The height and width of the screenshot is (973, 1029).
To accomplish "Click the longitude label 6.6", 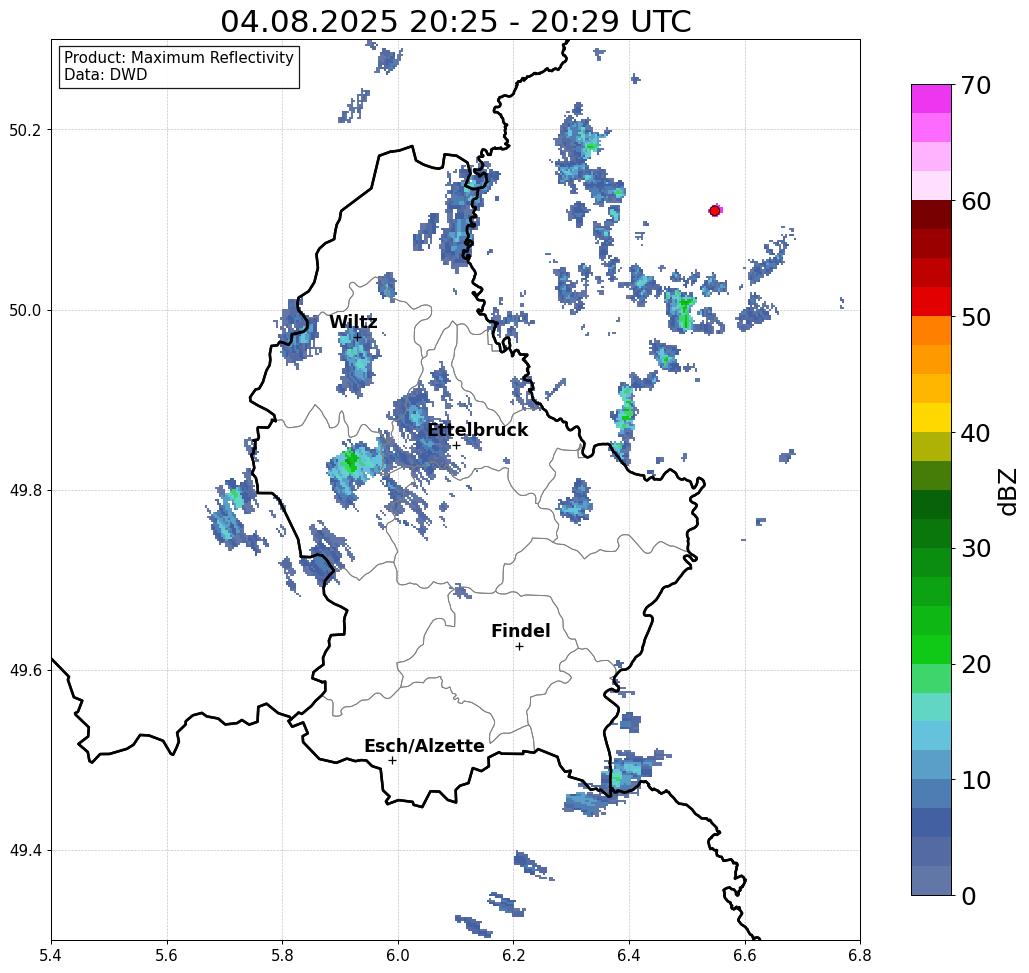I will tap(744, 955).
